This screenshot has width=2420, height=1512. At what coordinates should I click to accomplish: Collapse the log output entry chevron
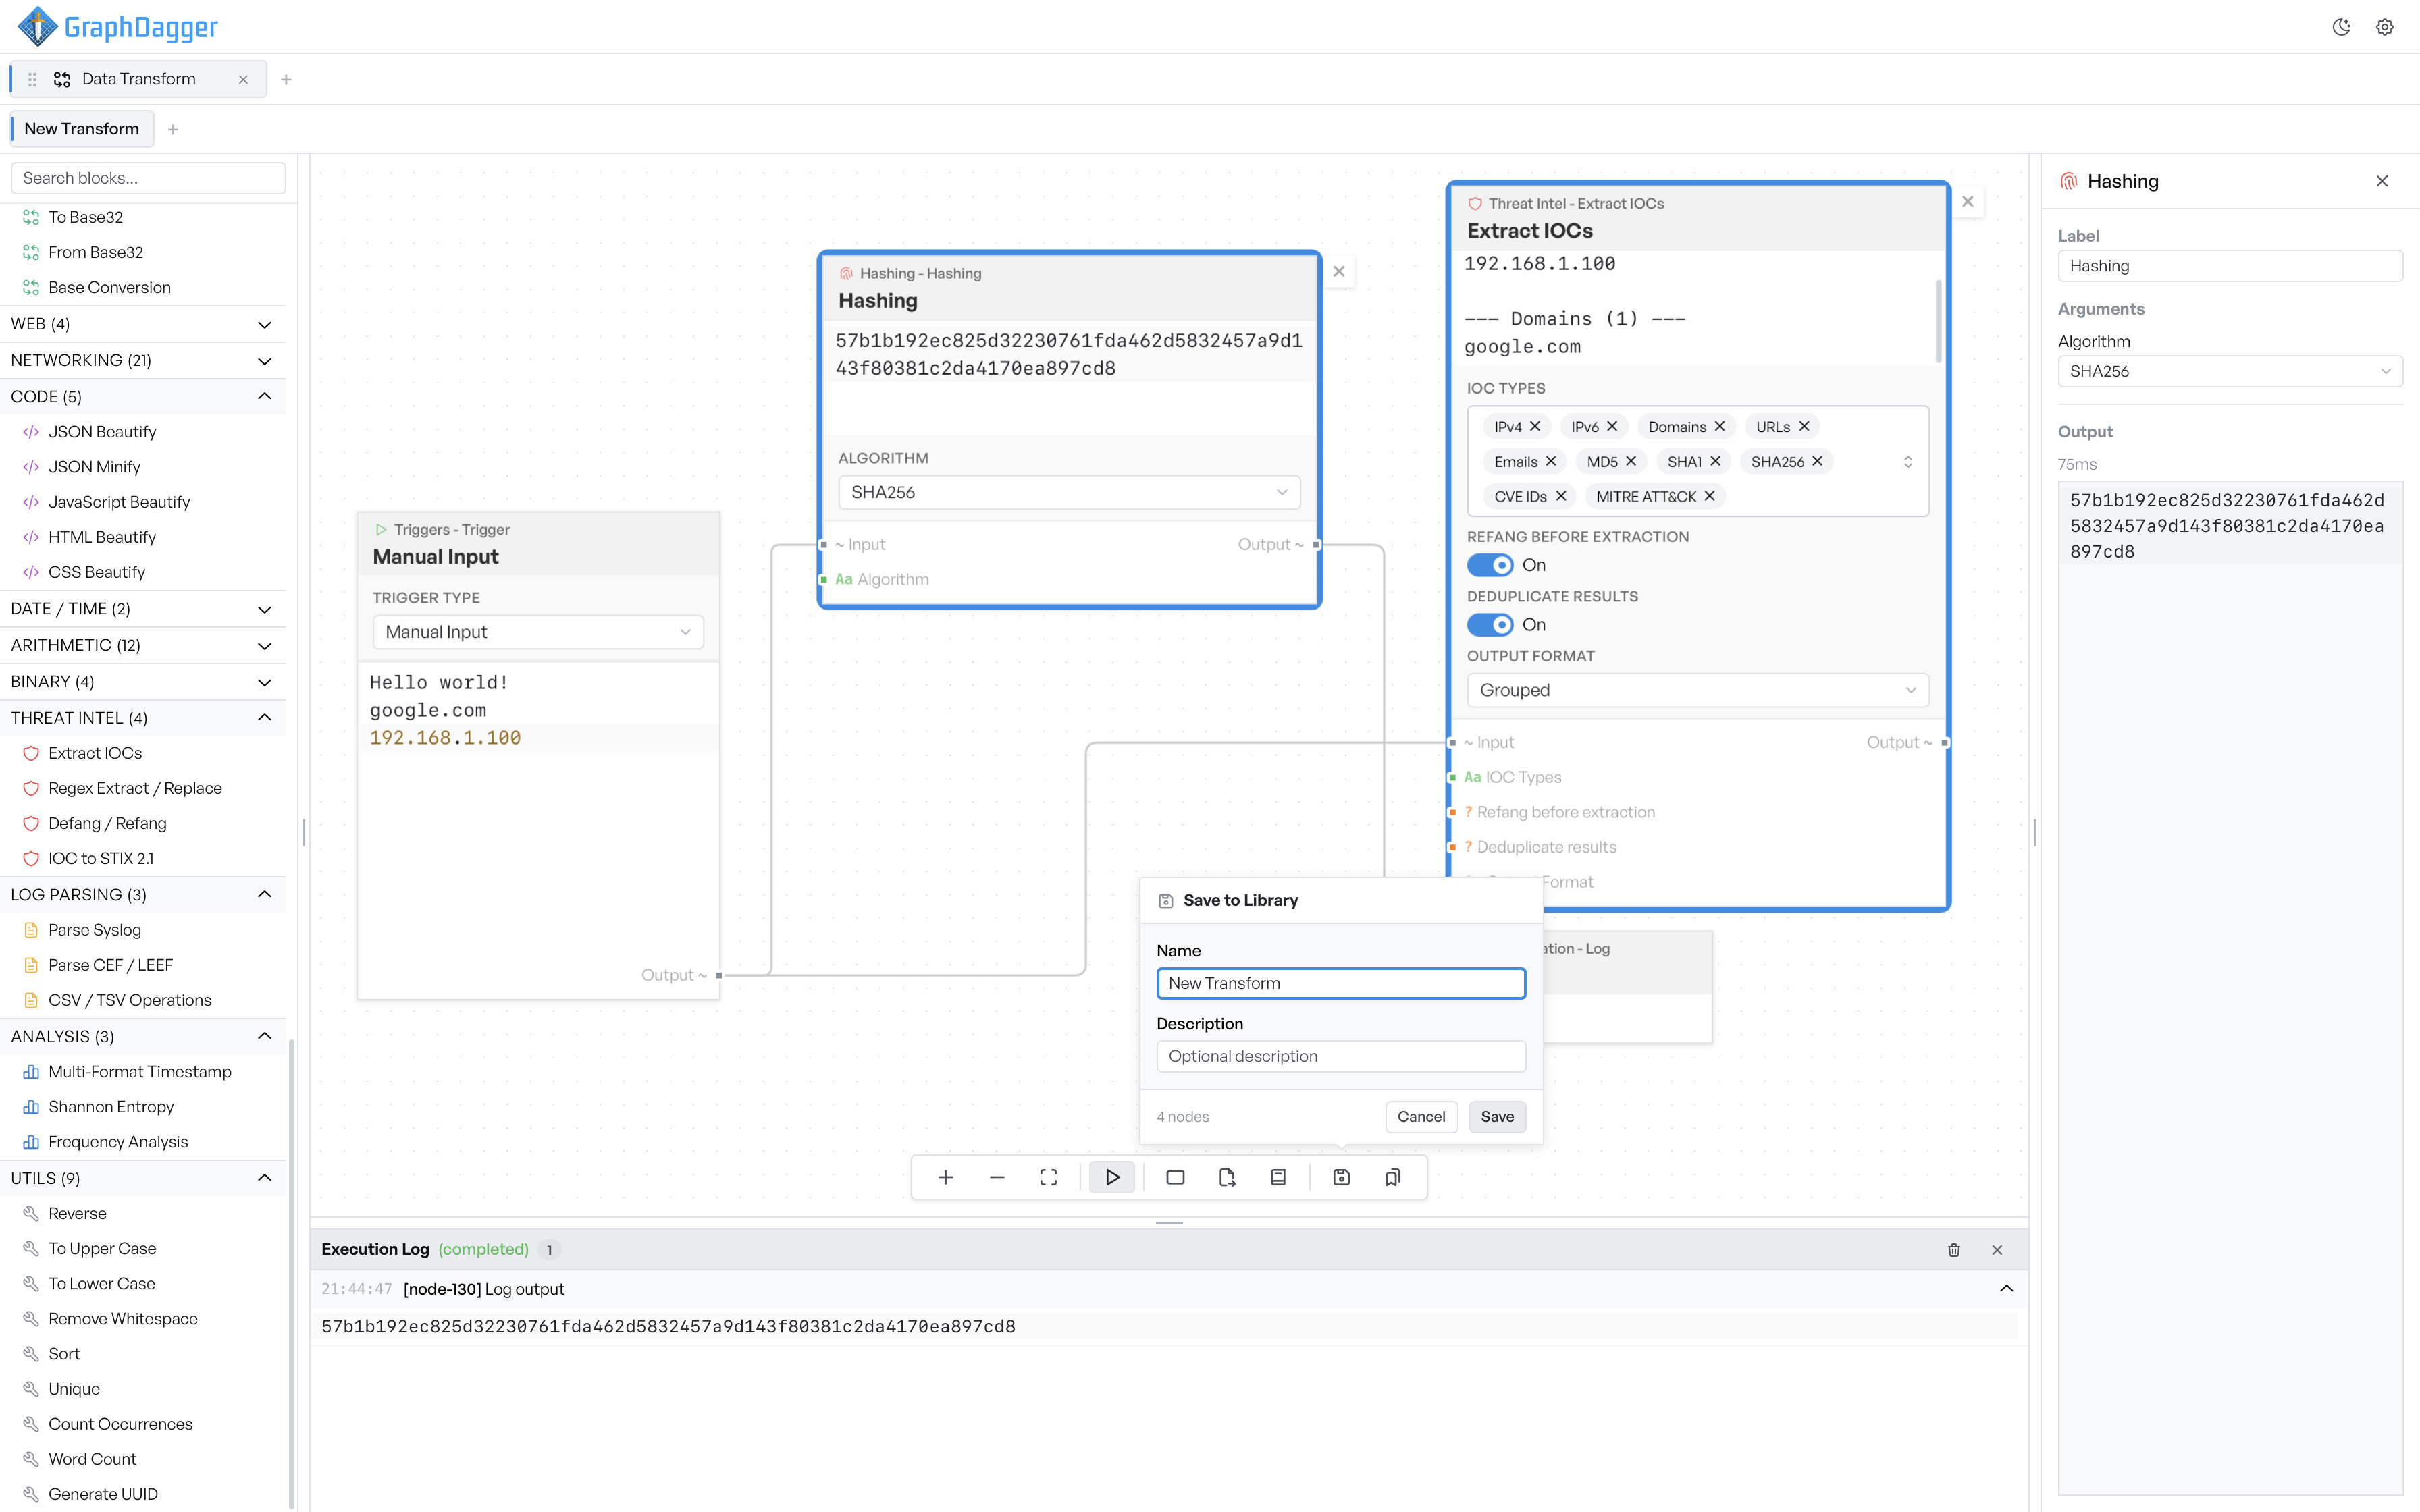tap(2006, 1289)
